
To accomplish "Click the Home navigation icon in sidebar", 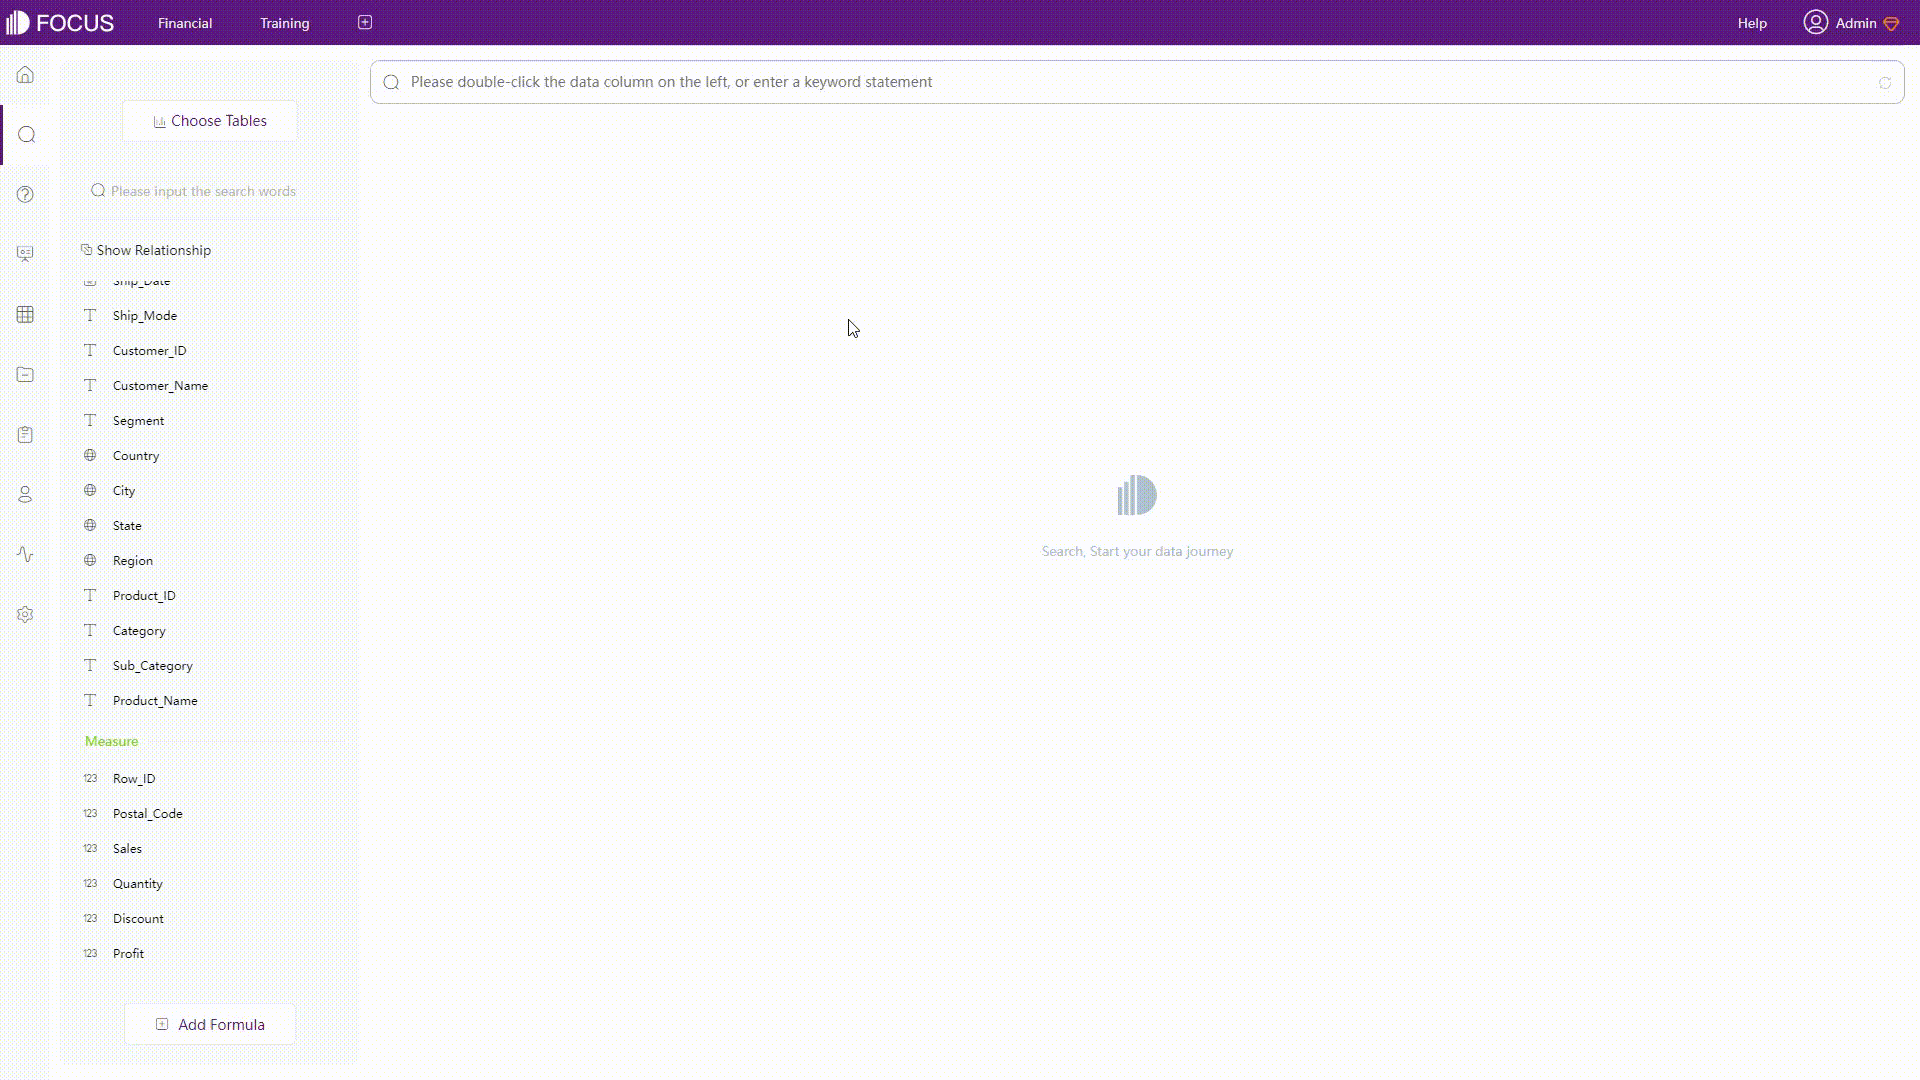I will (x=25, y=75).
